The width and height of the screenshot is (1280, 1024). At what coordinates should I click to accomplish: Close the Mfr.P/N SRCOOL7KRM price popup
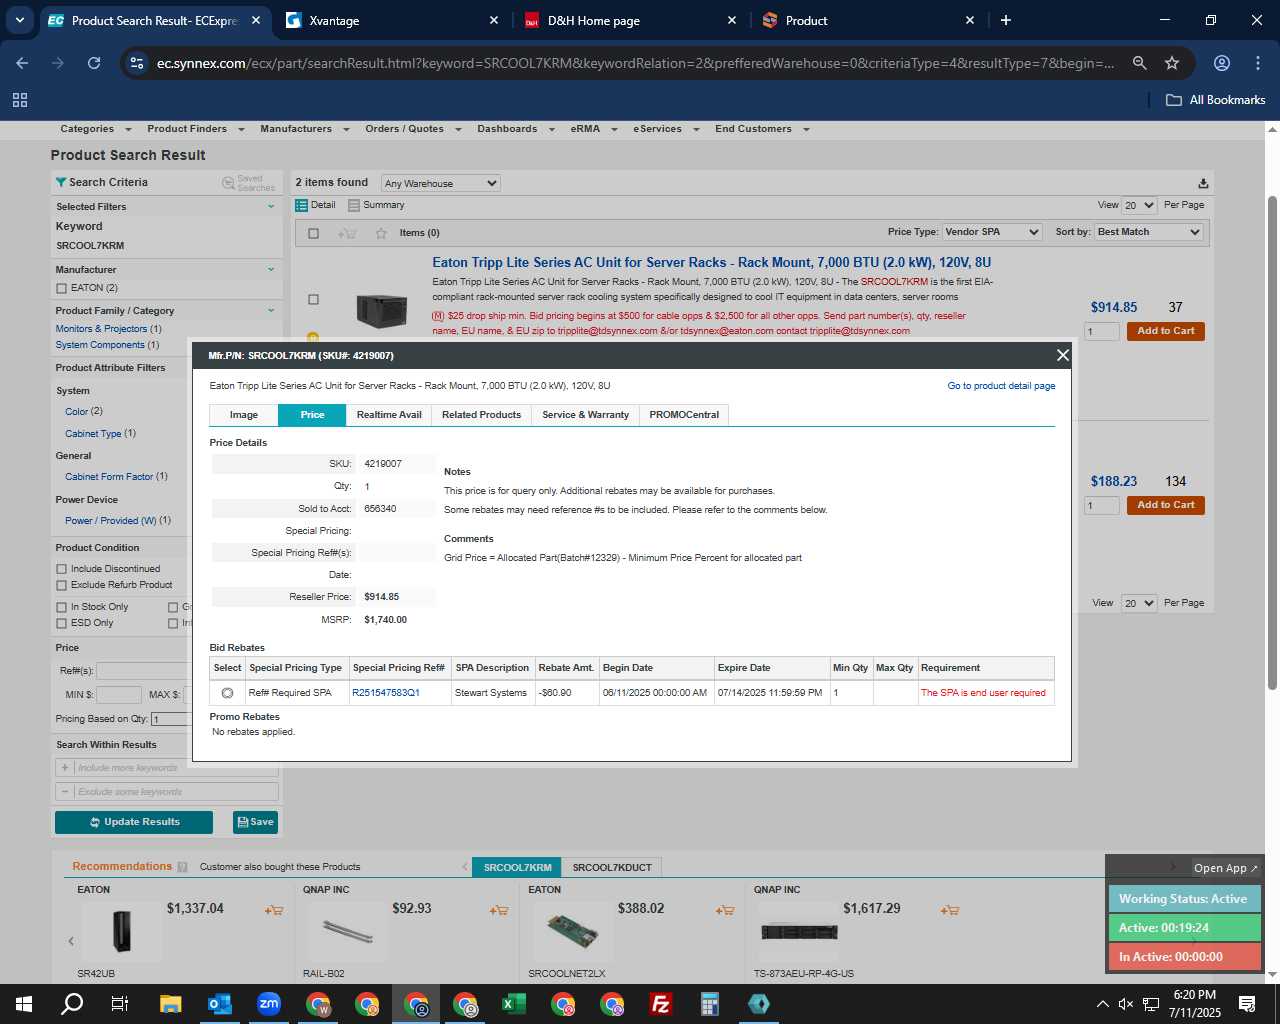[x=1062, y=355]
